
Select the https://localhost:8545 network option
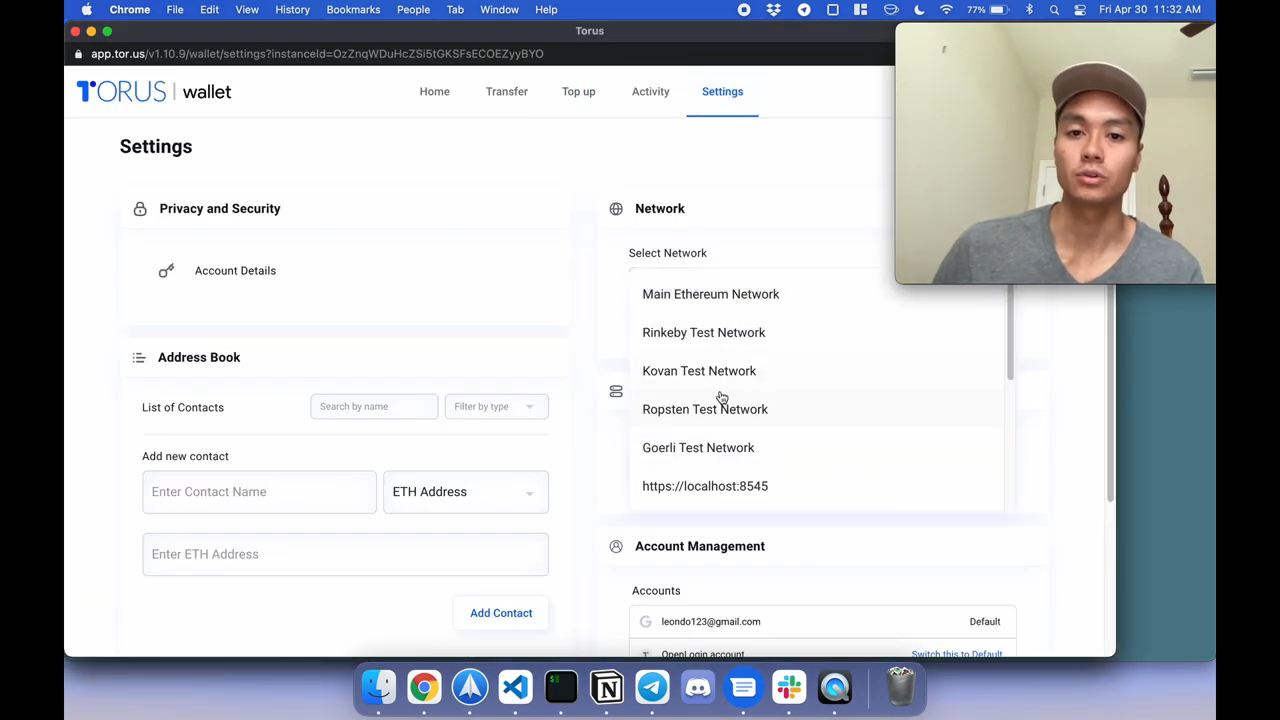pyautogui.click(x=816, y=486)
